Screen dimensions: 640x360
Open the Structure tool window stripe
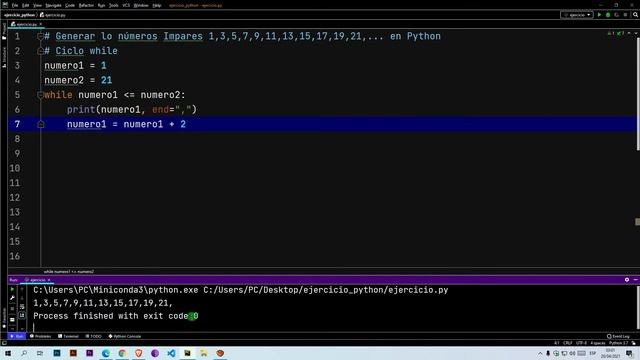pyautogui.click(x=4, y=58)
